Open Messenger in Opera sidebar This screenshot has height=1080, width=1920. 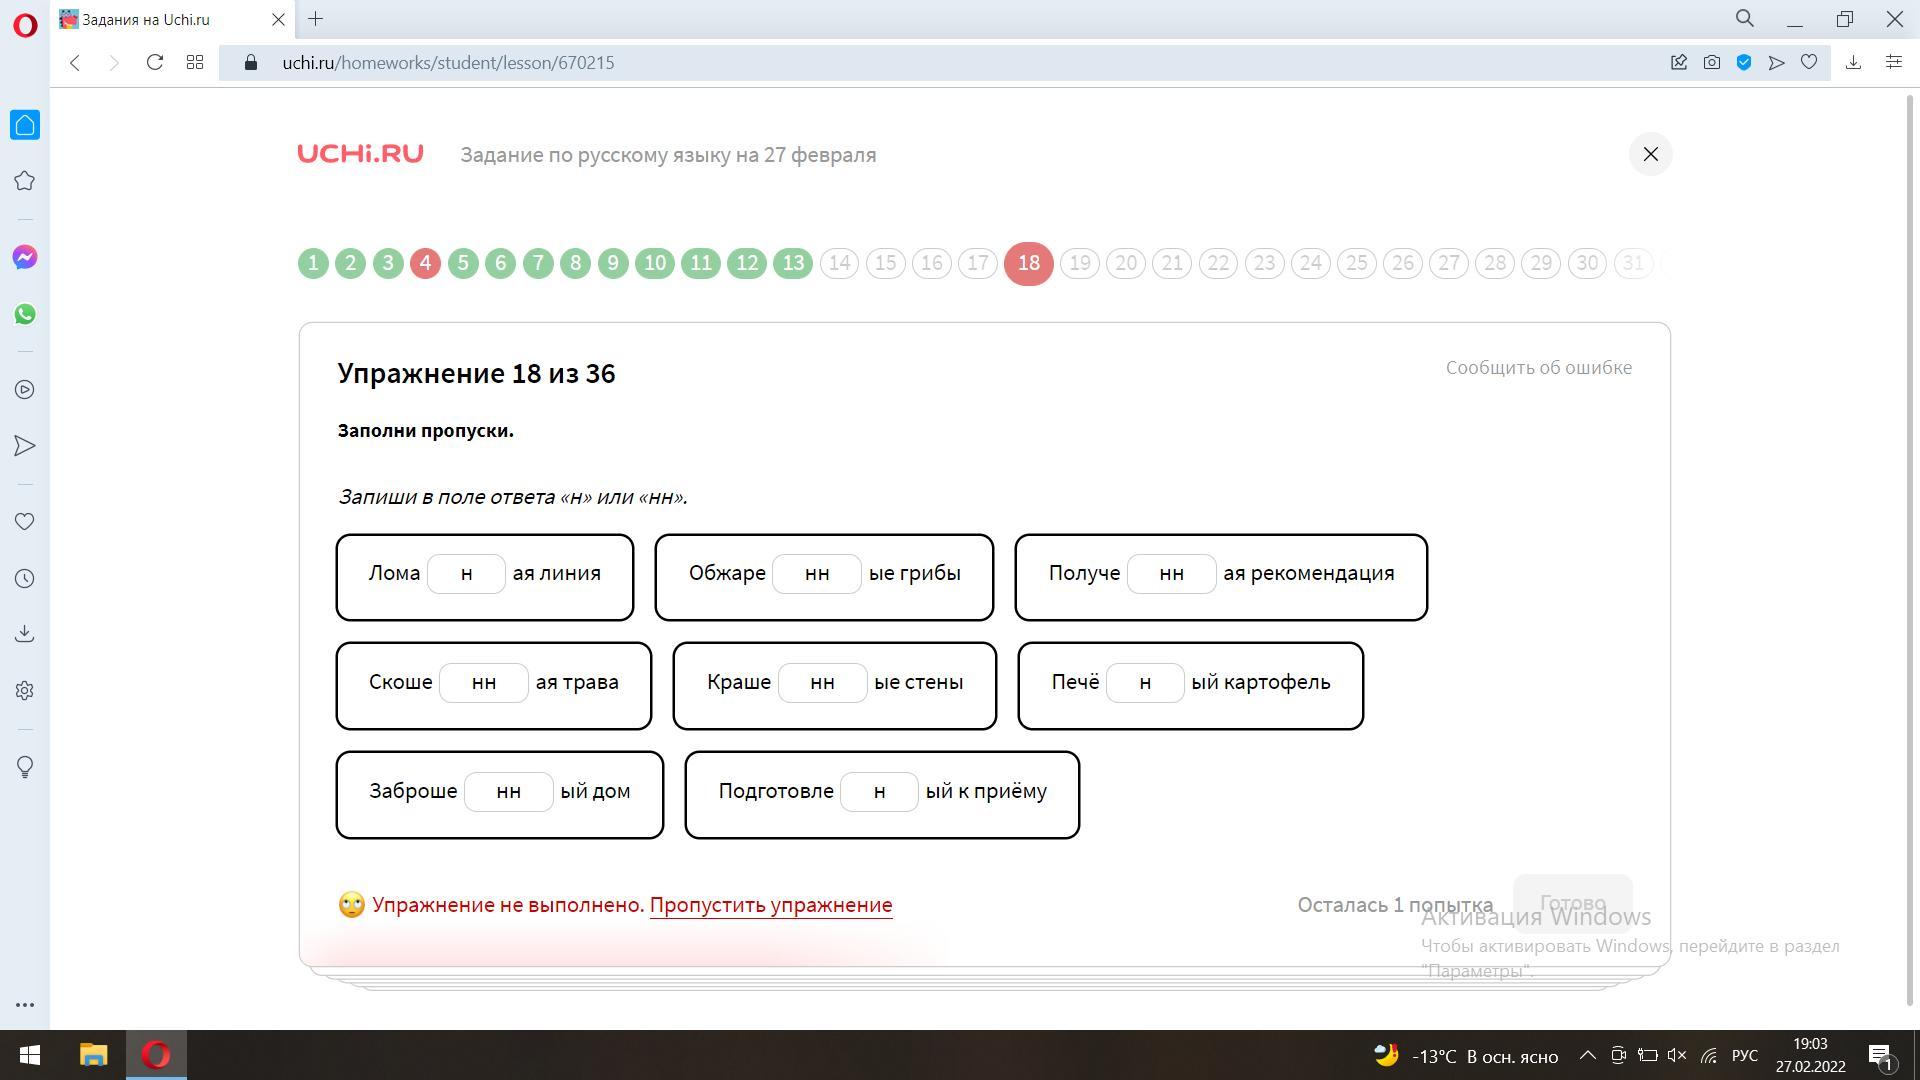pos(25,258)
